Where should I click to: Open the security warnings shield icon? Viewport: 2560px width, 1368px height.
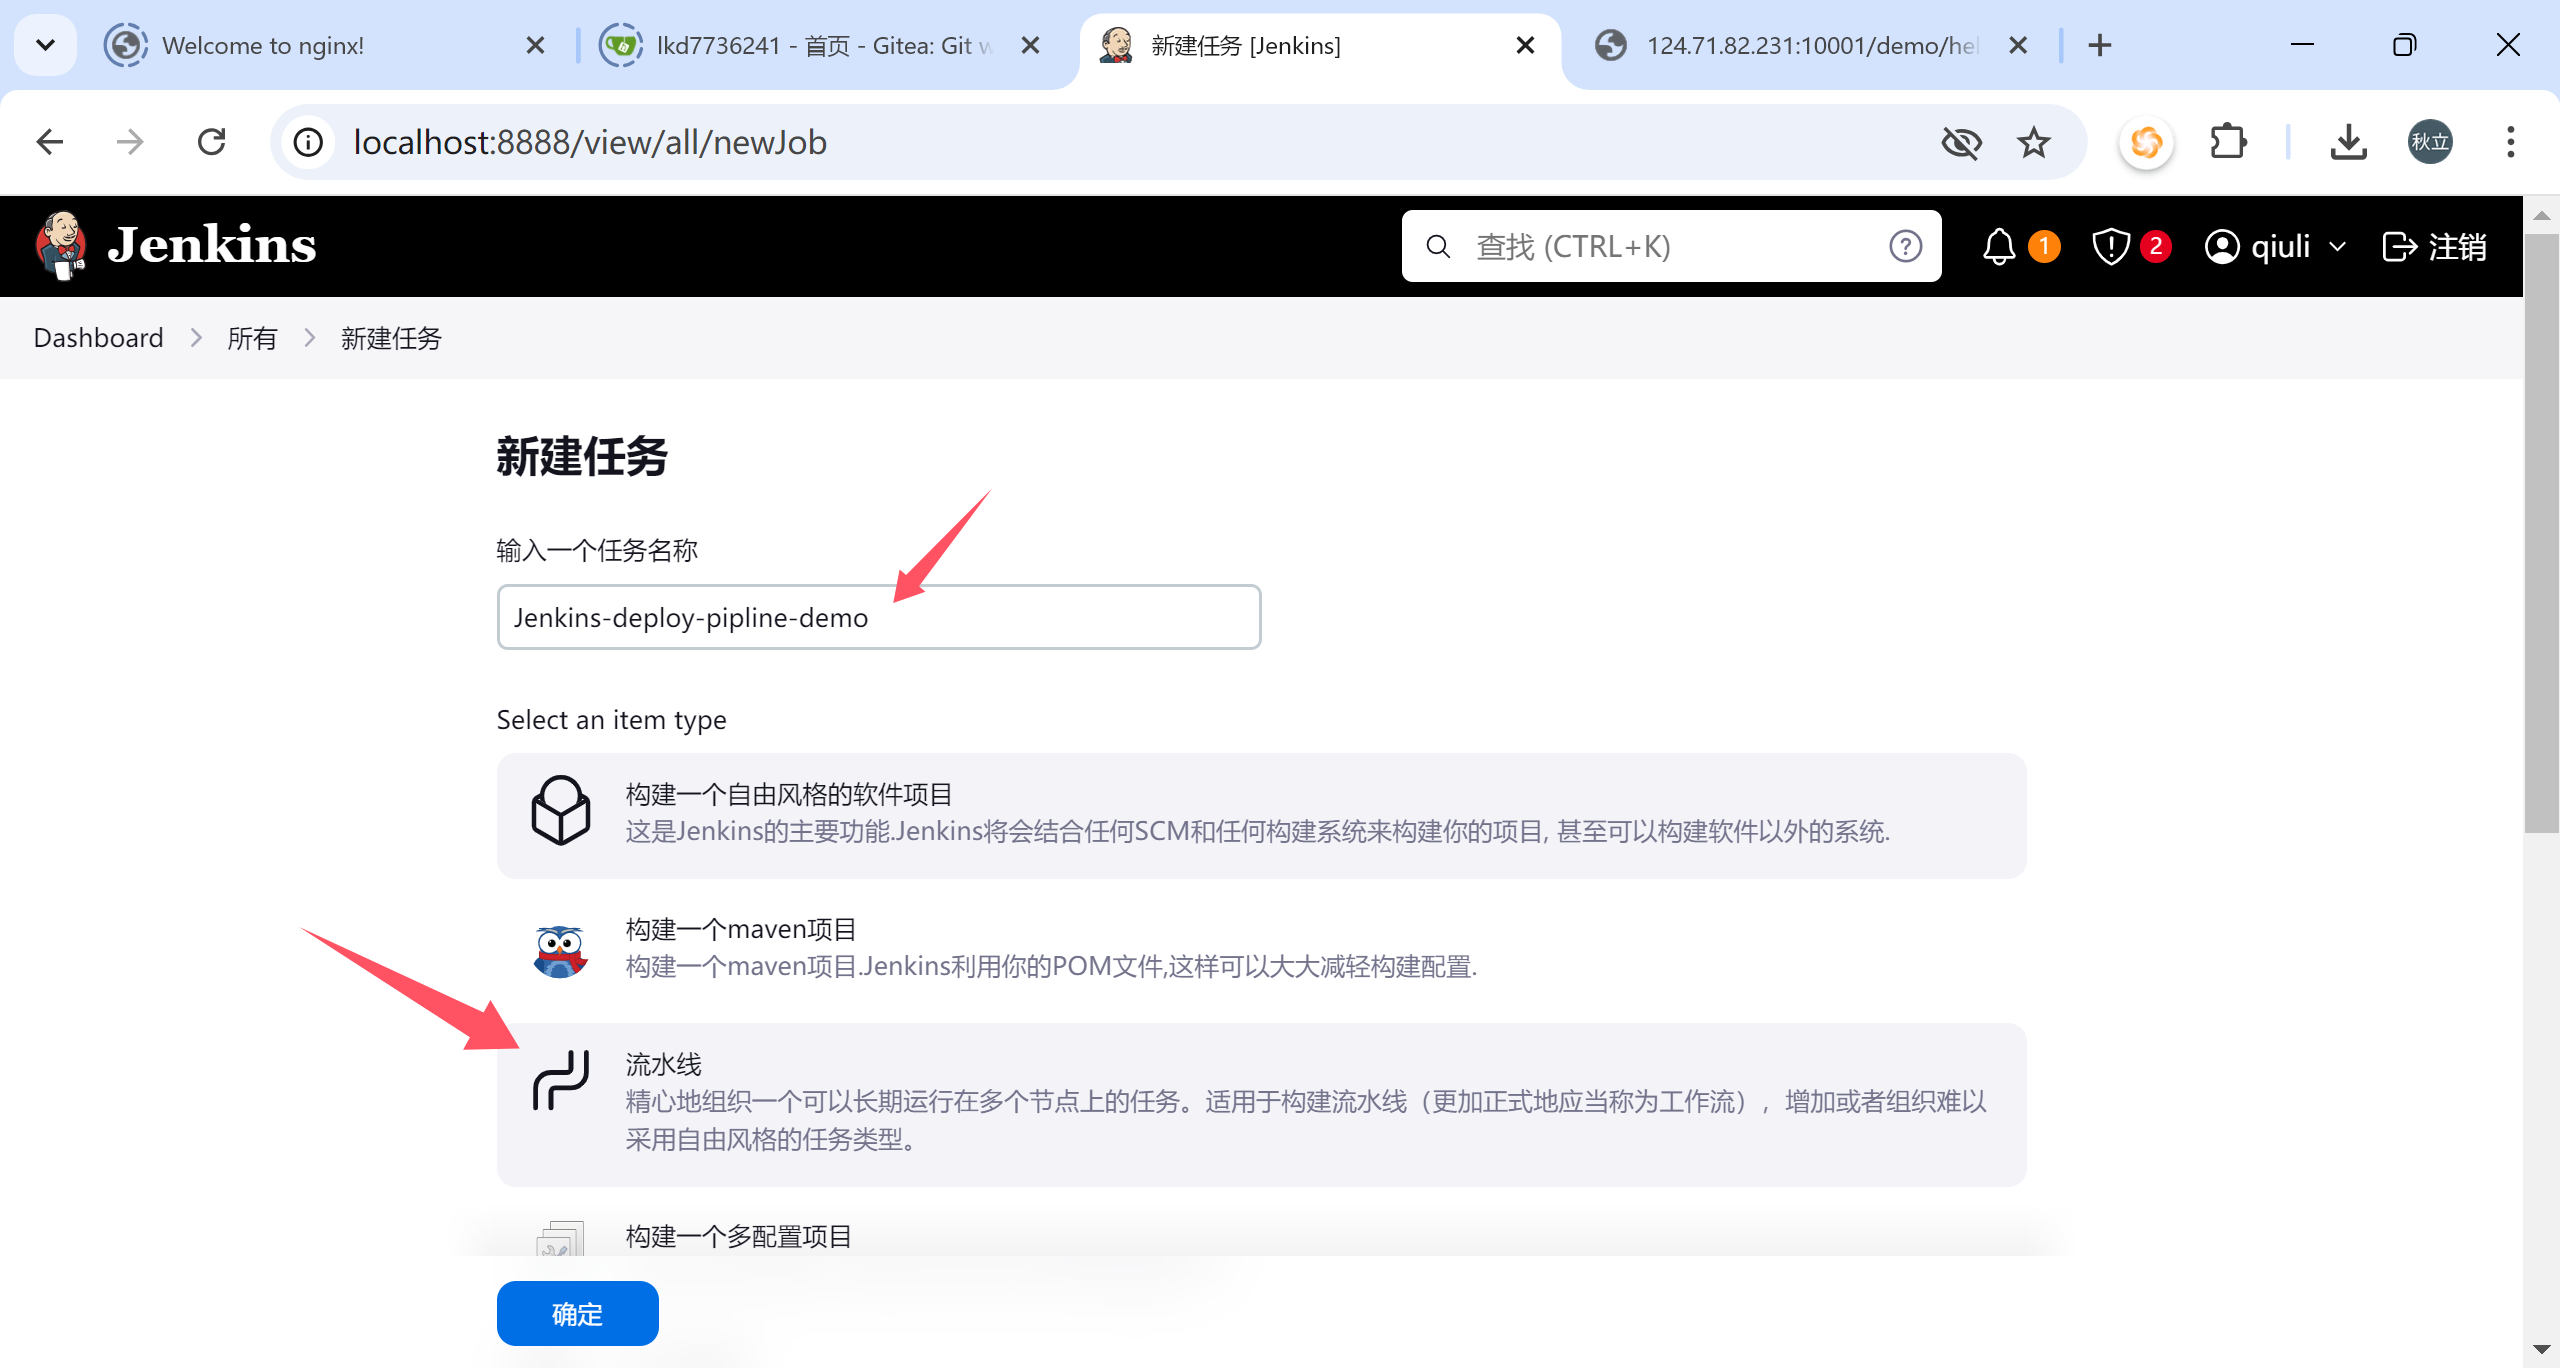pyautogui.click(x=2110, y=246)
